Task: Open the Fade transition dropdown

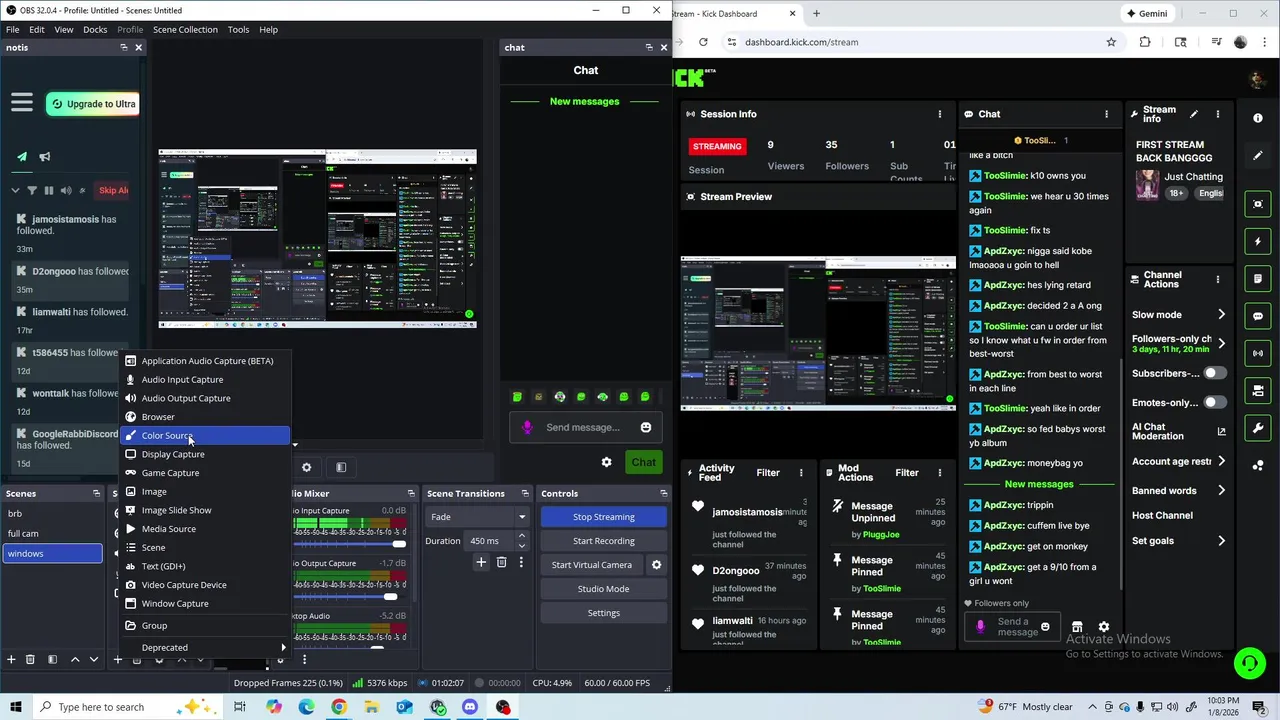Action: pyautogui.click(x=477, y=517)
